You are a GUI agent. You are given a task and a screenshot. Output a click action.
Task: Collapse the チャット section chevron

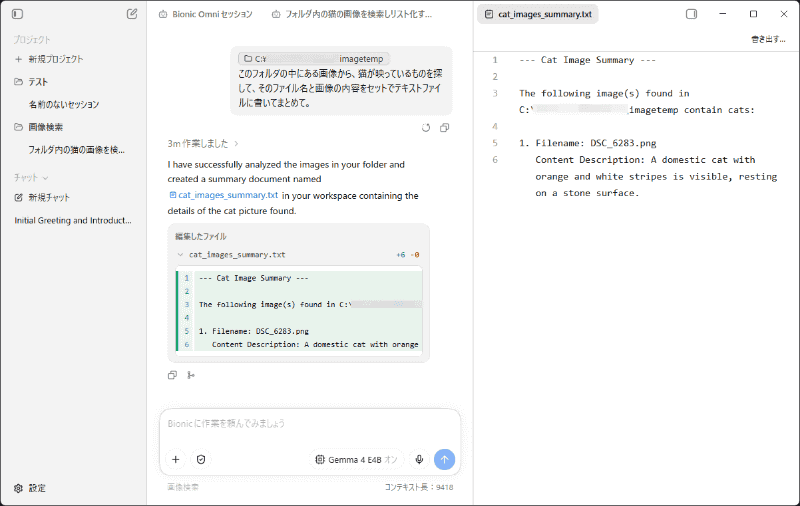point(45,178)
